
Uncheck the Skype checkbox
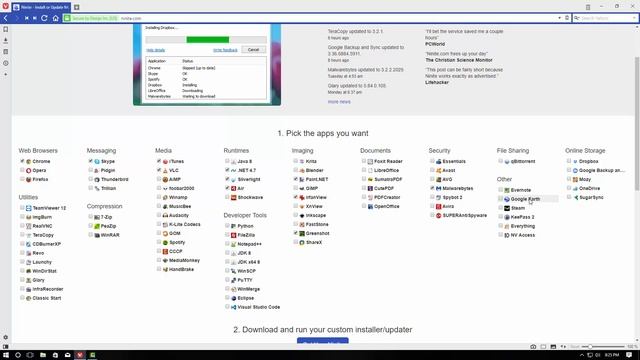pos(90,161)
